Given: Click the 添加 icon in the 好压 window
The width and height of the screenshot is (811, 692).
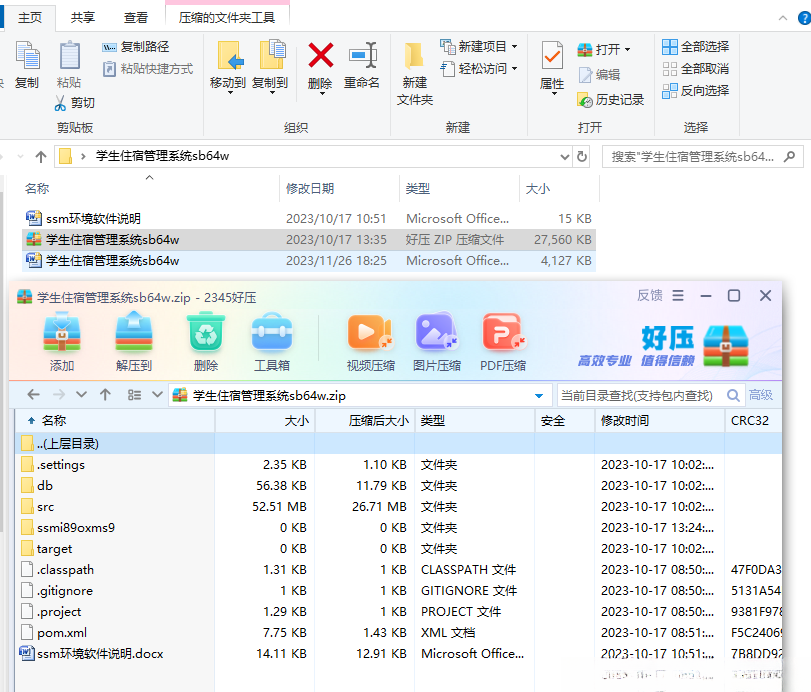Looking at the screenshot, I should [x=62, y=332].
